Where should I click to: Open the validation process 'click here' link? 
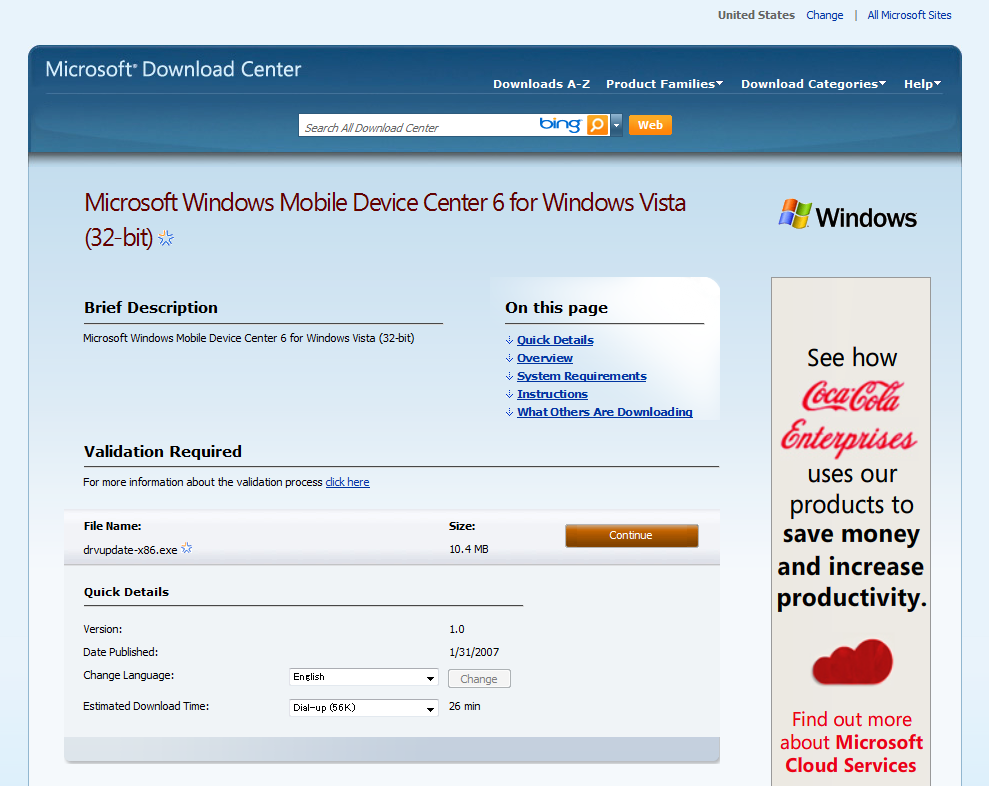[x=348, y=482]
